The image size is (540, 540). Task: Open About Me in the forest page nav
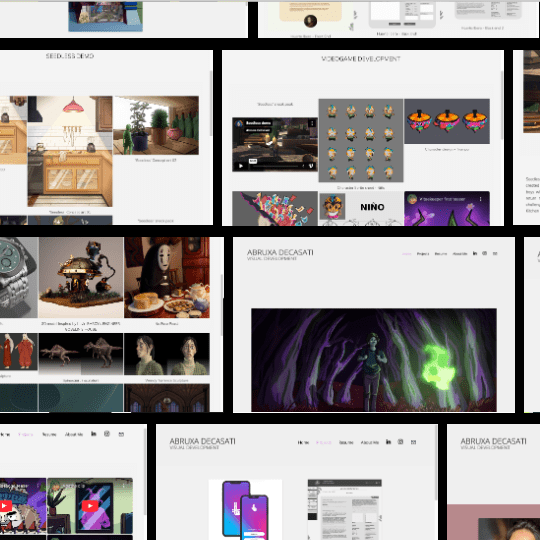(459, 254)
